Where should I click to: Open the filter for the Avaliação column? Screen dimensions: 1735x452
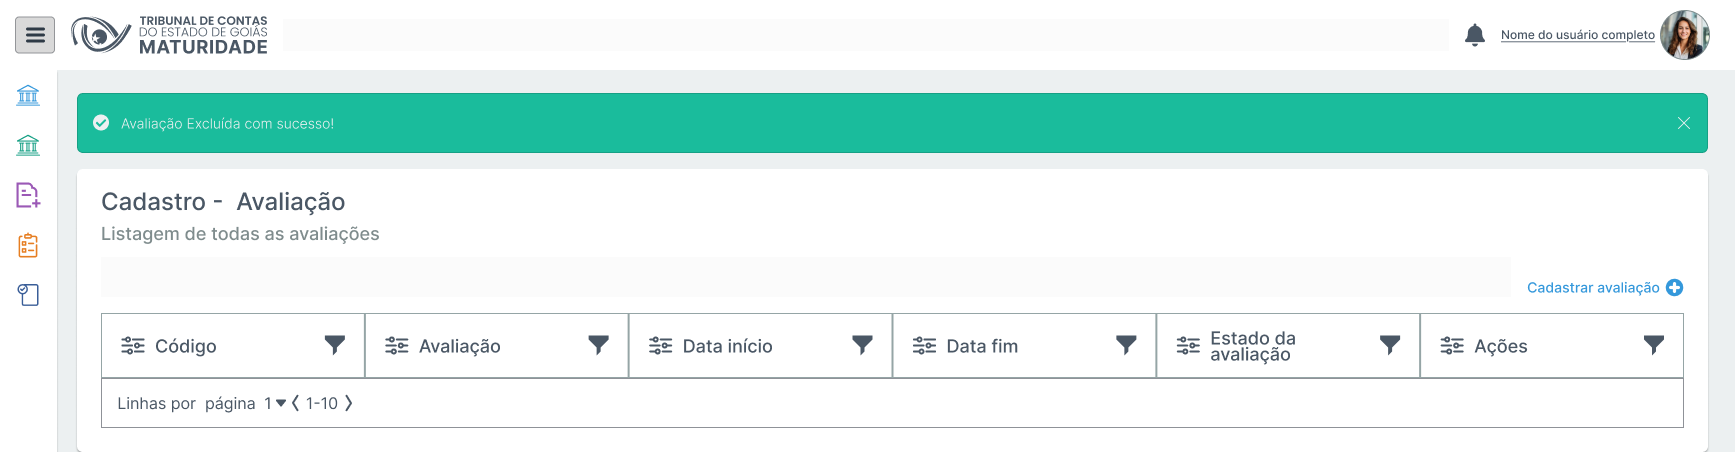point(598,345)
